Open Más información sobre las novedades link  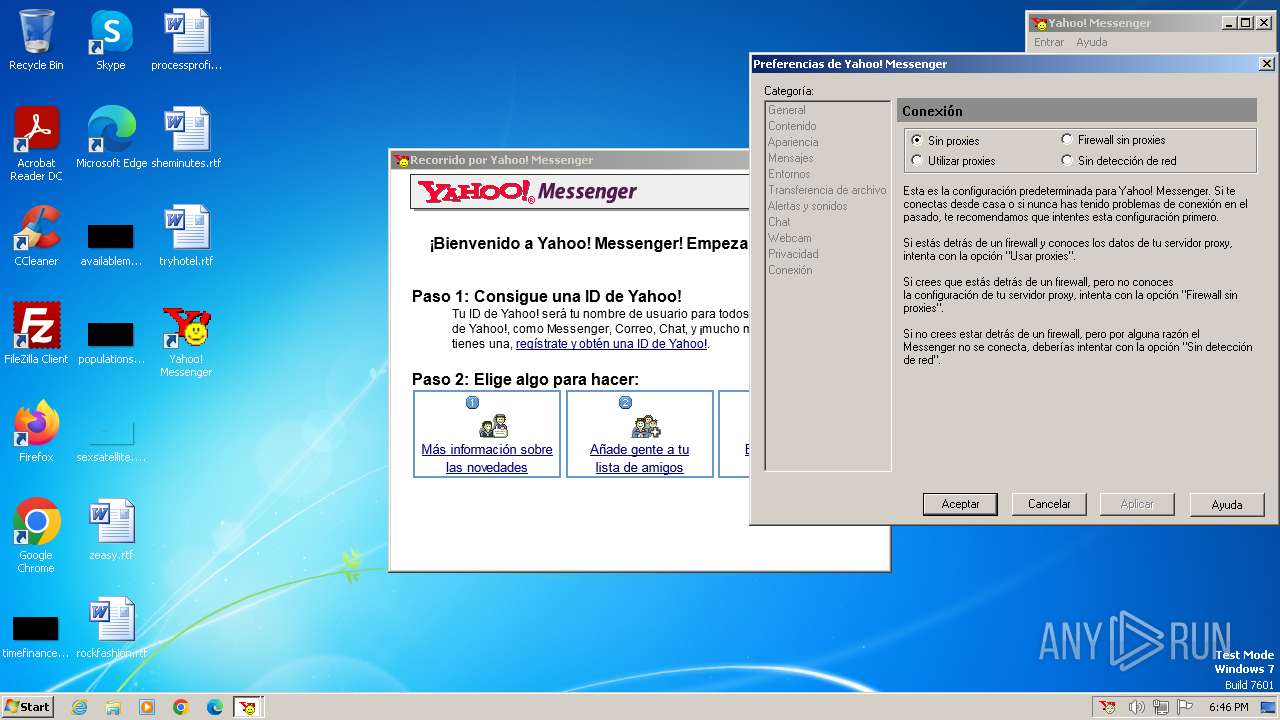[487, 458]
